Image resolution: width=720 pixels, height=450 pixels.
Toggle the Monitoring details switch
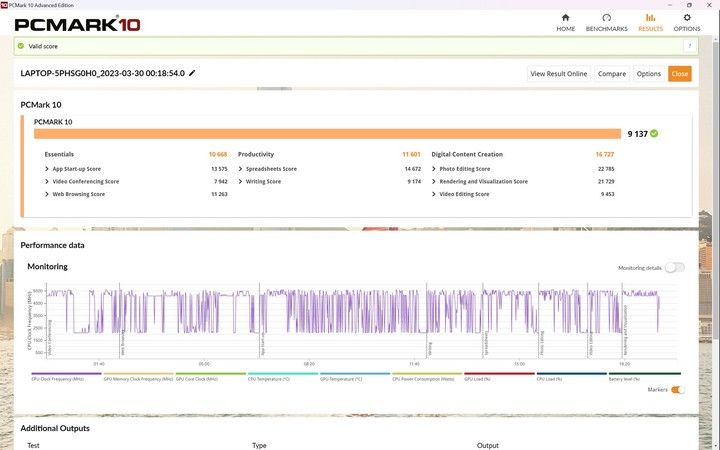tap(675, 267)
